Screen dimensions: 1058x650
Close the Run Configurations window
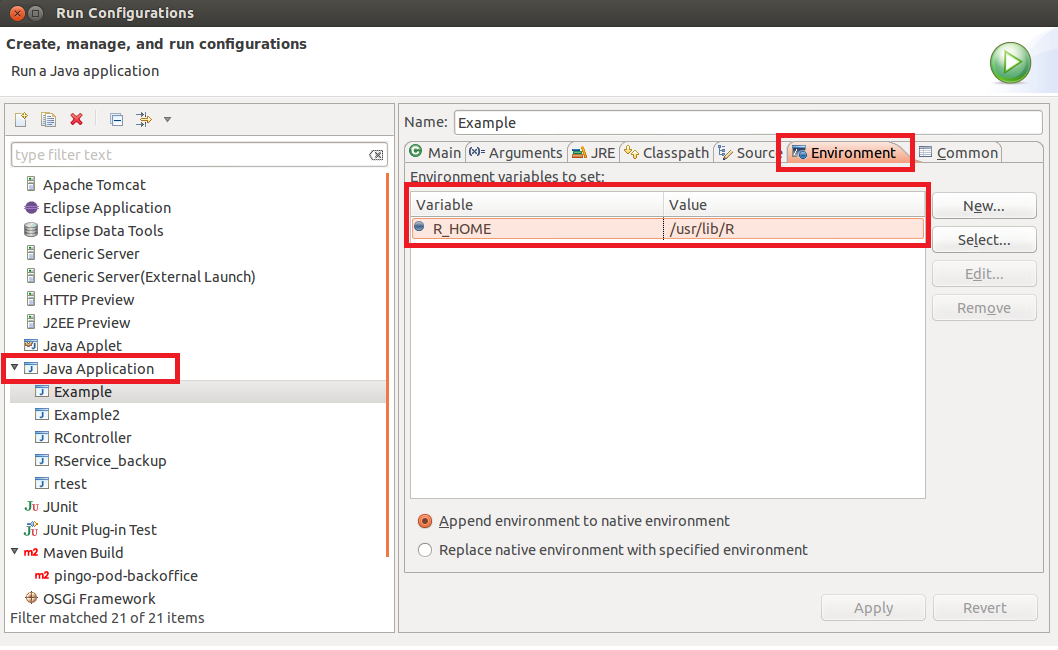[x=18, y=13]
